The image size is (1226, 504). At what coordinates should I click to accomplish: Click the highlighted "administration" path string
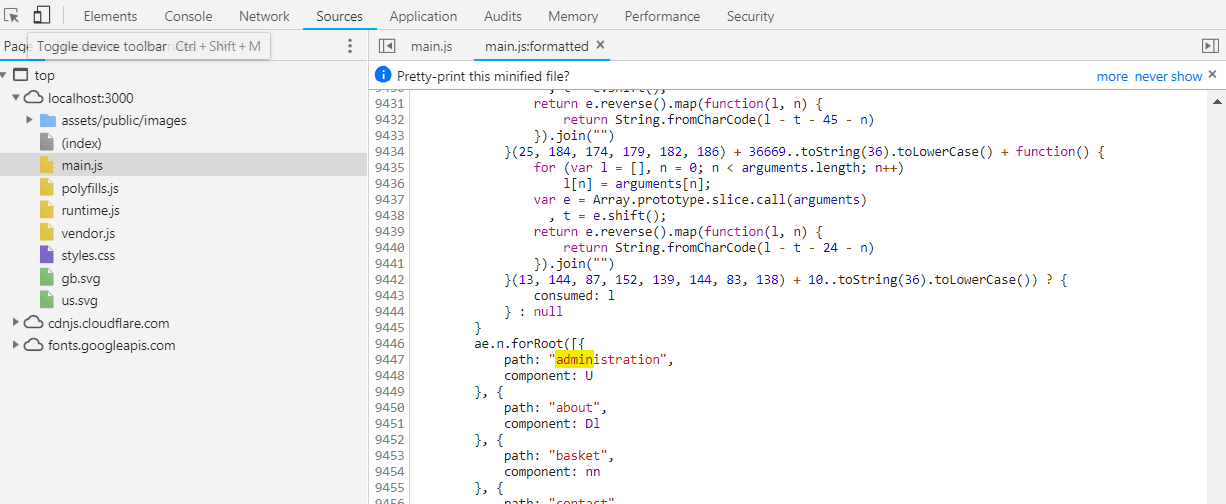[x=609, y=359]
